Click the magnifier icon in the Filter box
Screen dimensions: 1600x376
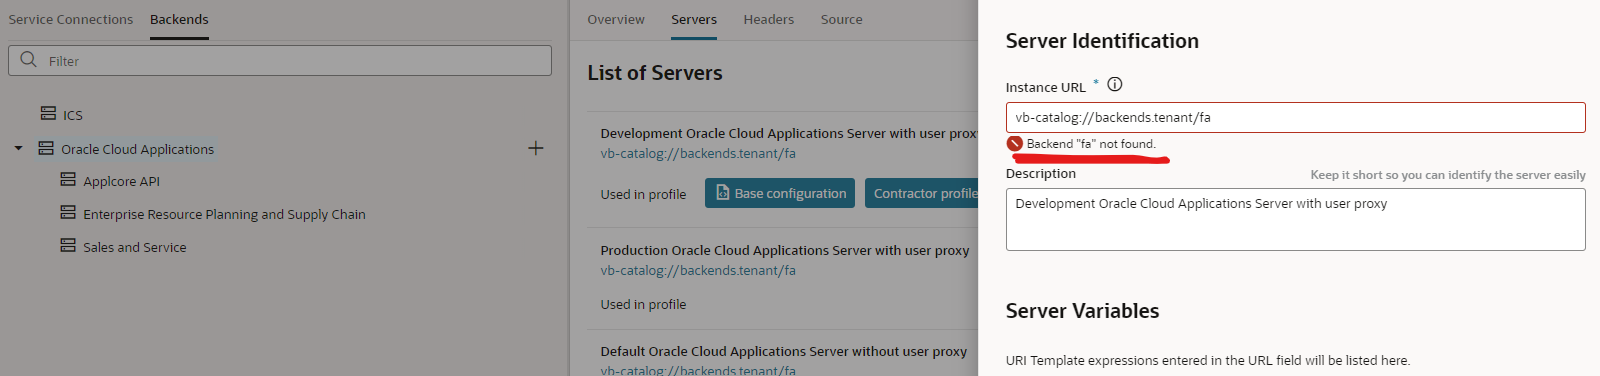click(29, 60)
